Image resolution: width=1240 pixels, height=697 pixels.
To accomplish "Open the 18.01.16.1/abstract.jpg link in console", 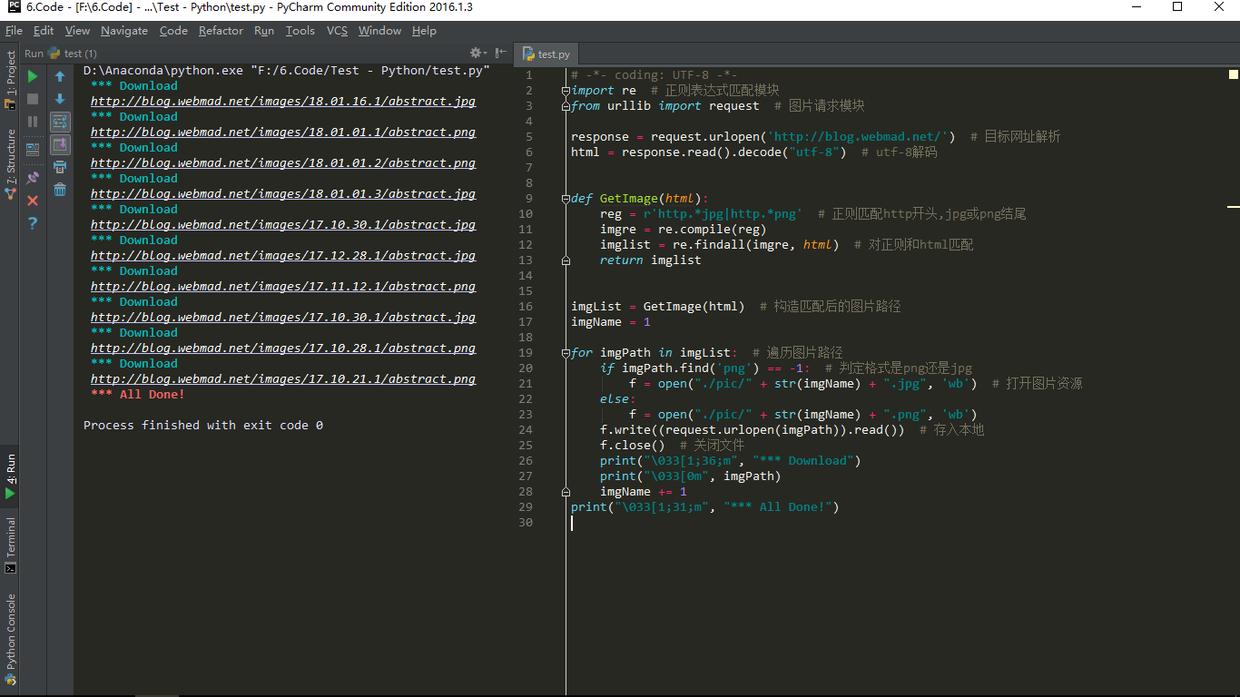I will point(283,101).
